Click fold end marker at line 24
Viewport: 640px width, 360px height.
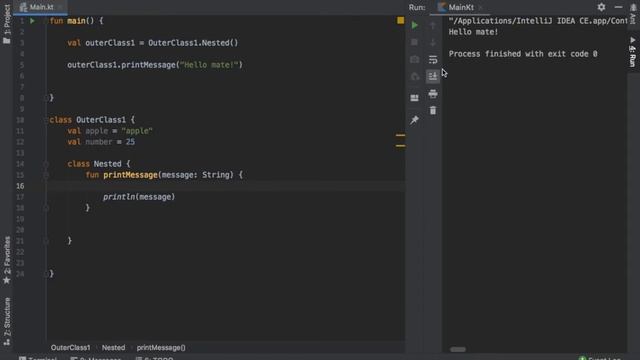pyautogui.click(x=45, y=273)
